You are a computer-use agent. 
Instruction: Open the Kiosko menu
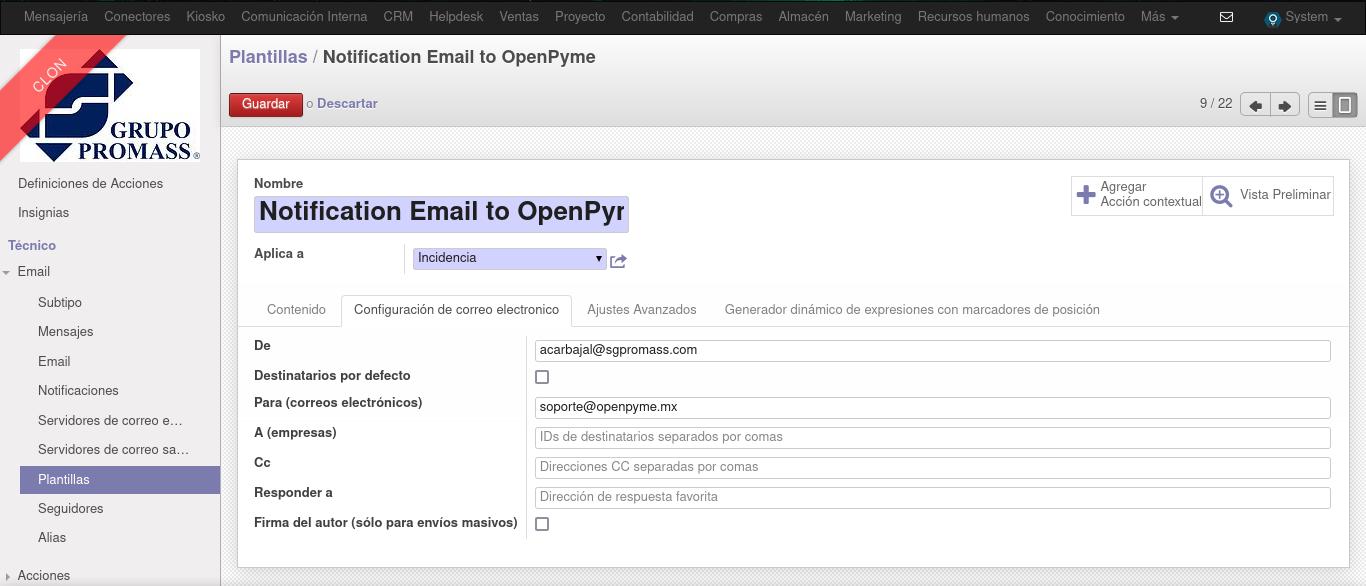coord(206,17)
